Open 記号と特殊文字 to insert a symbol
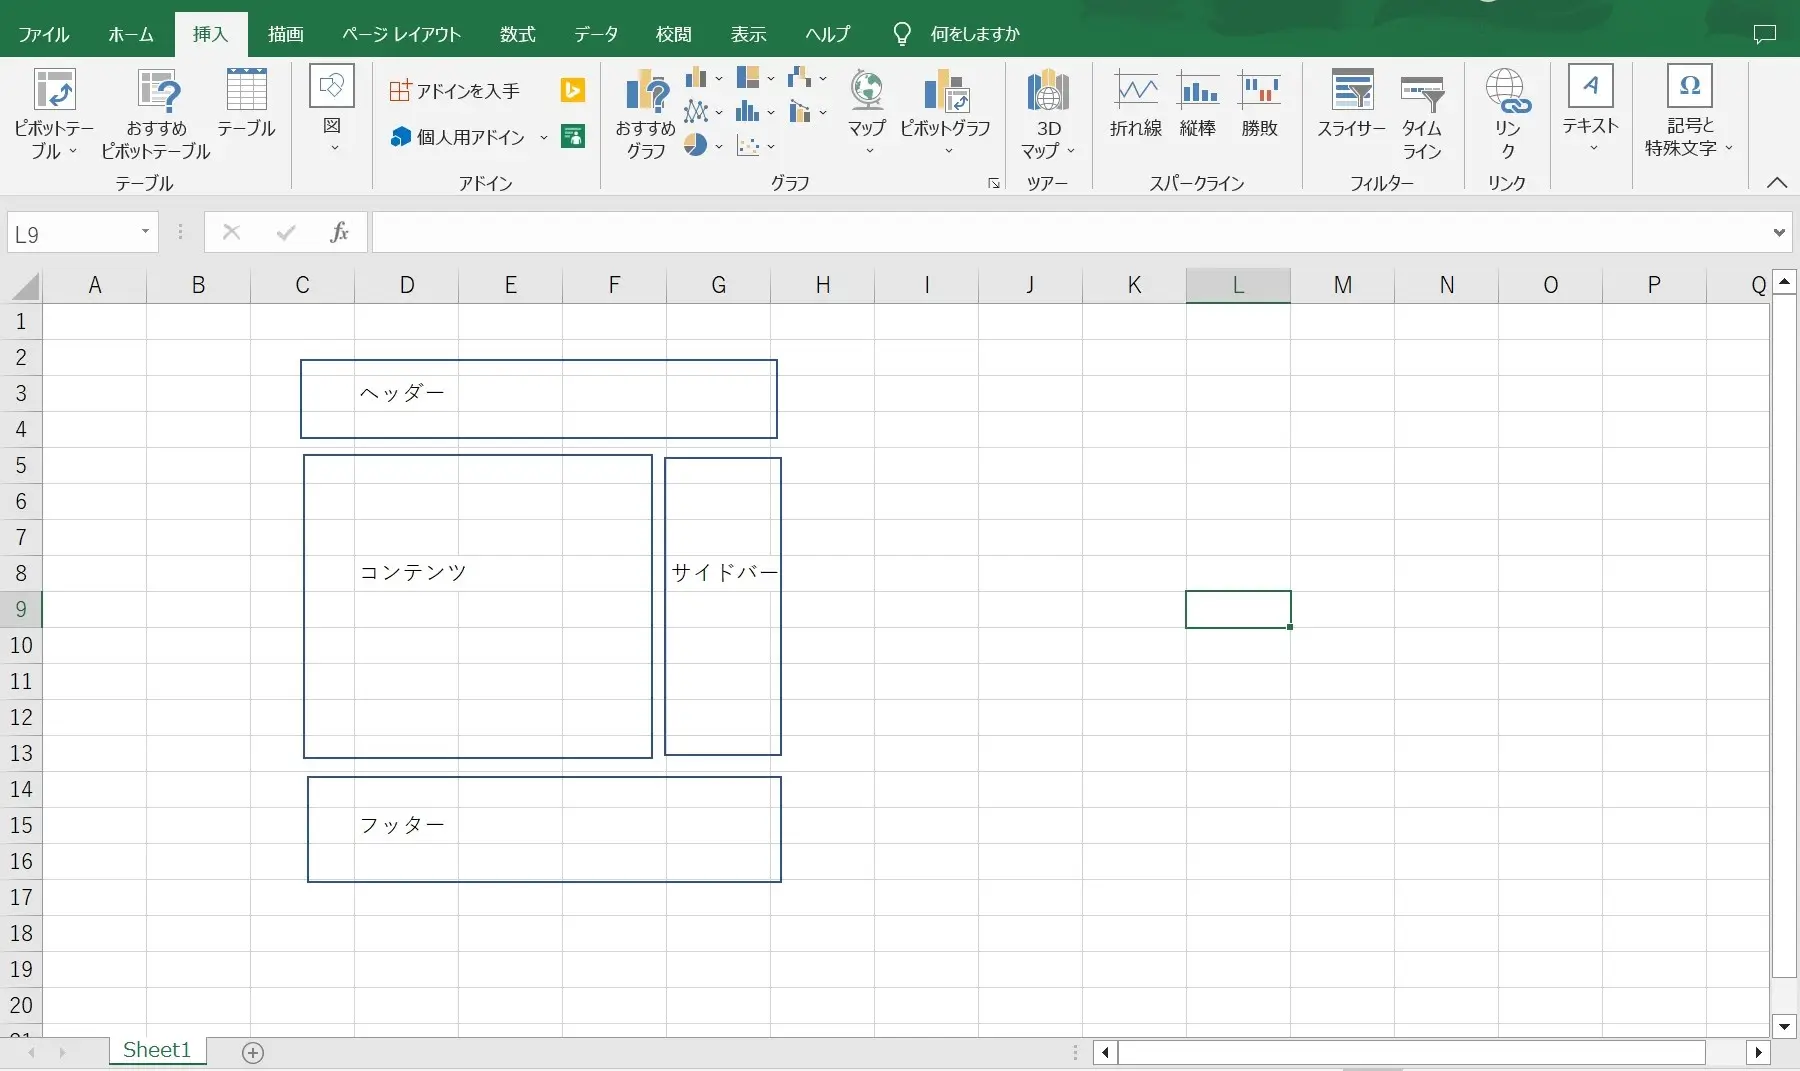Screen dimensions: 1800x1071 1688,110
